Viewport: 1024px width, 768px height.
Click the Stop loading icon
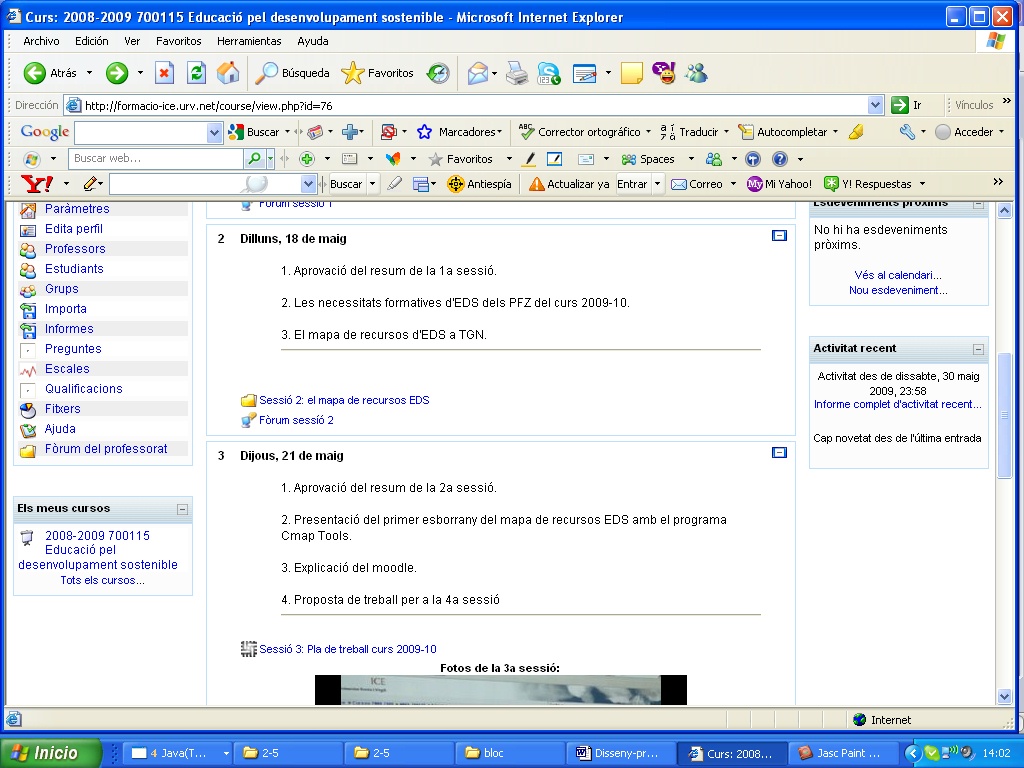point(165,73)
